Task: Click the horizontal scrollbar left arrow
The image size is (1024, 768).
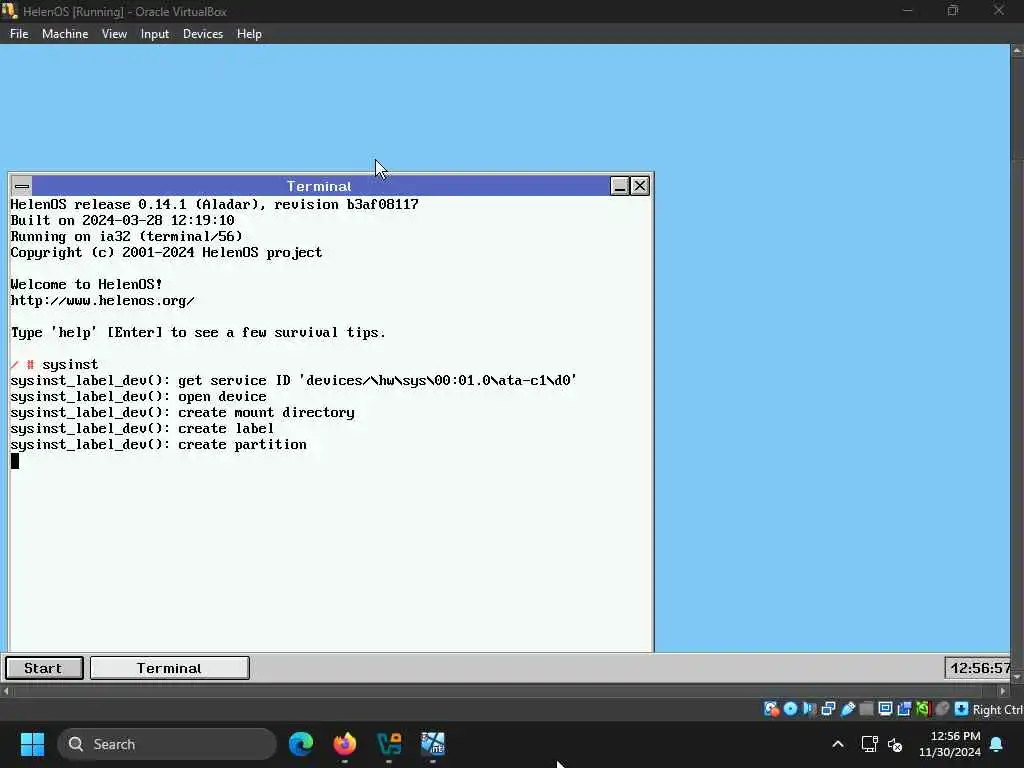Action: pyautogui.click(x=6, y=690)
